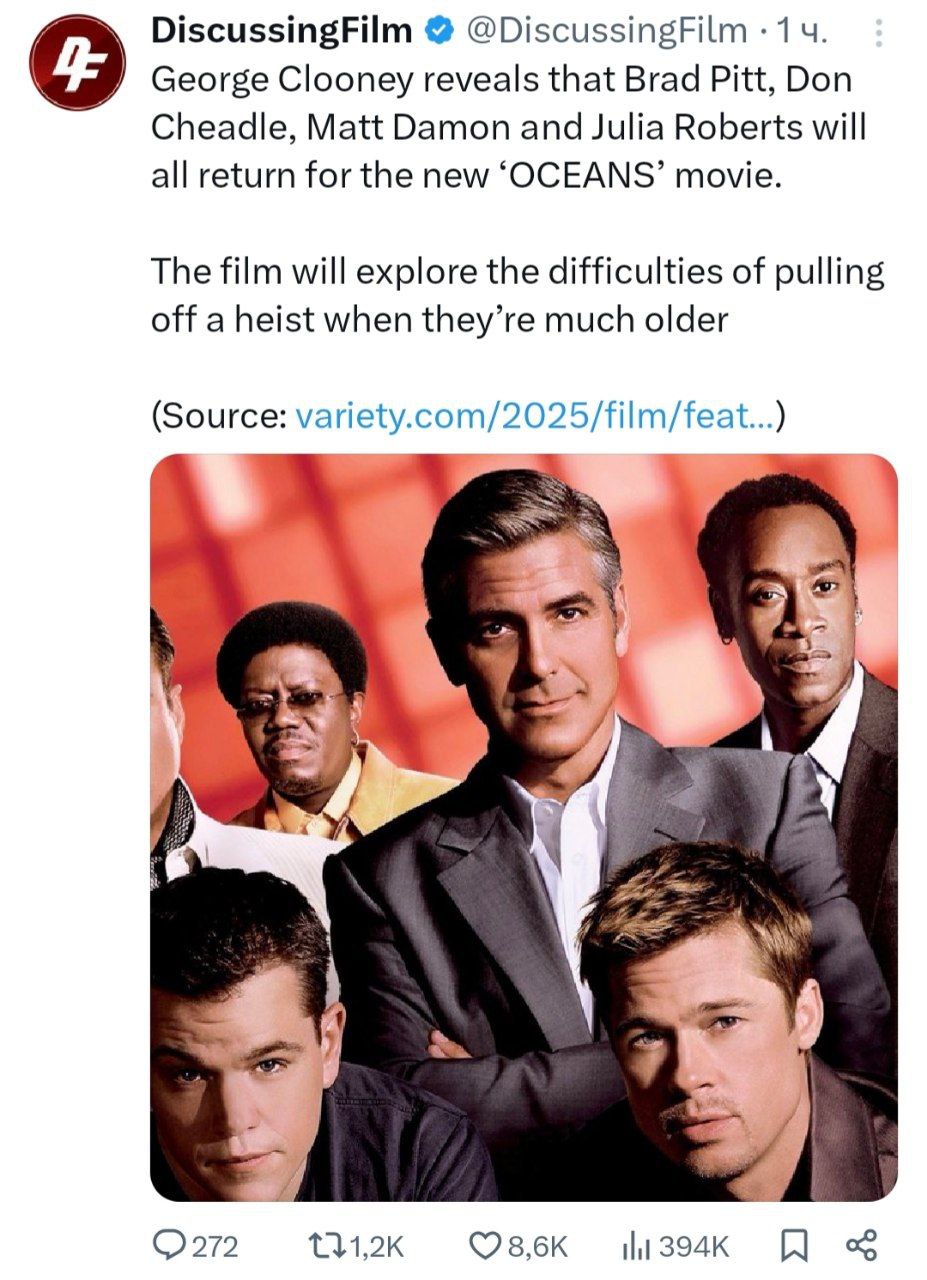Click the reply speech bubble icon
Image resolution: width=927 pixels, height=1280 pixels.
tap(168, 1245)
